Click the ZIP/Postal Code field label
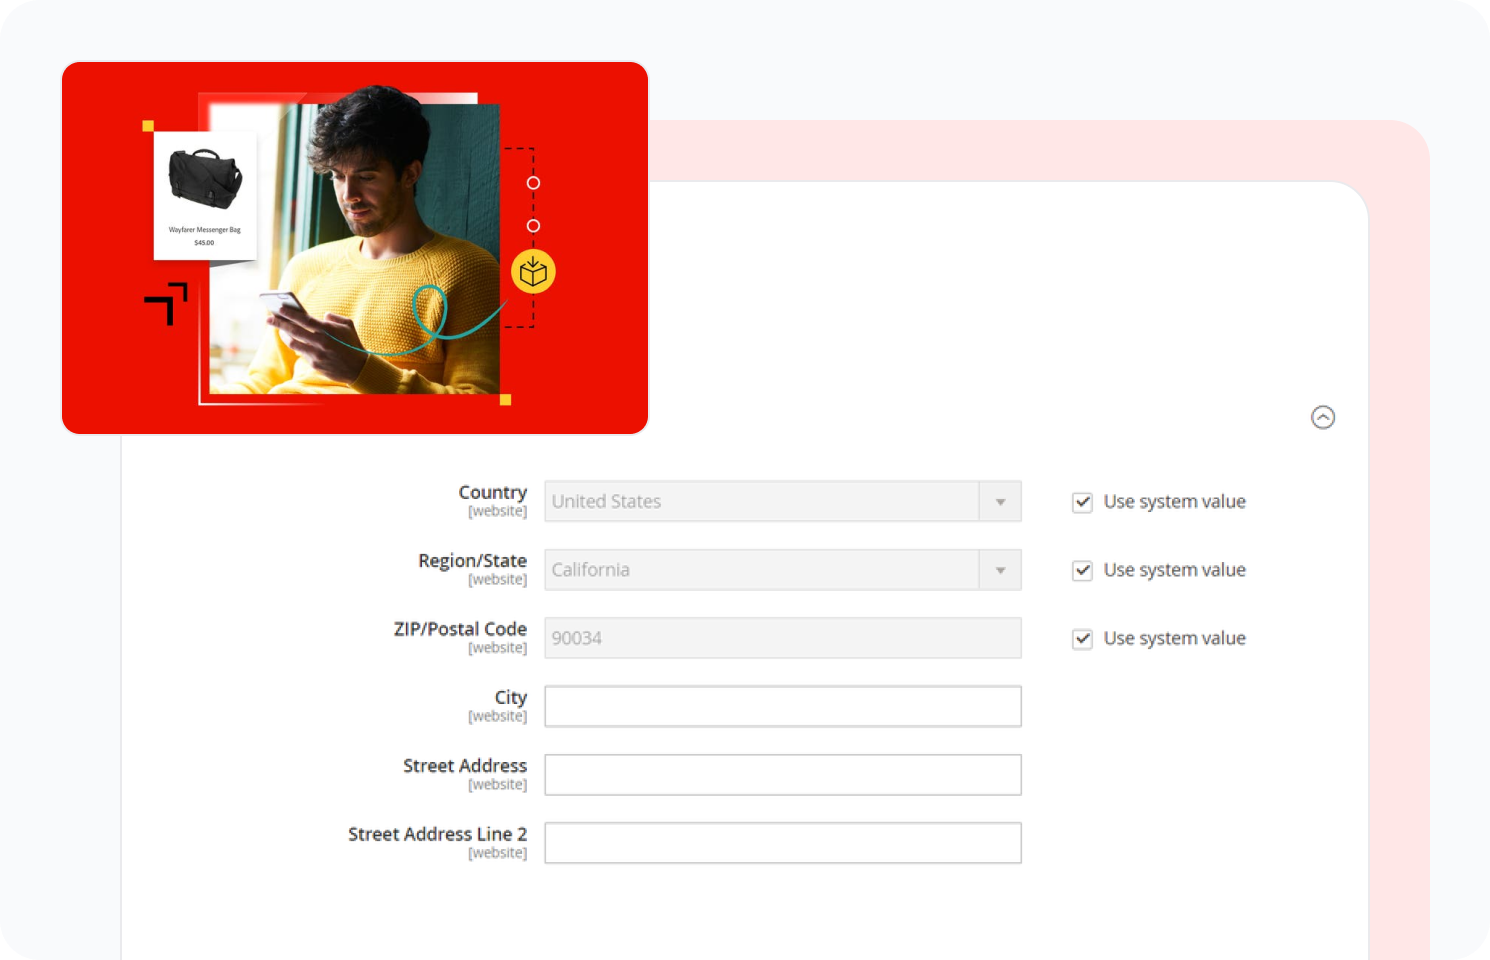The width and height of the screenshot is (1490, 960). (x=460, y=629)
